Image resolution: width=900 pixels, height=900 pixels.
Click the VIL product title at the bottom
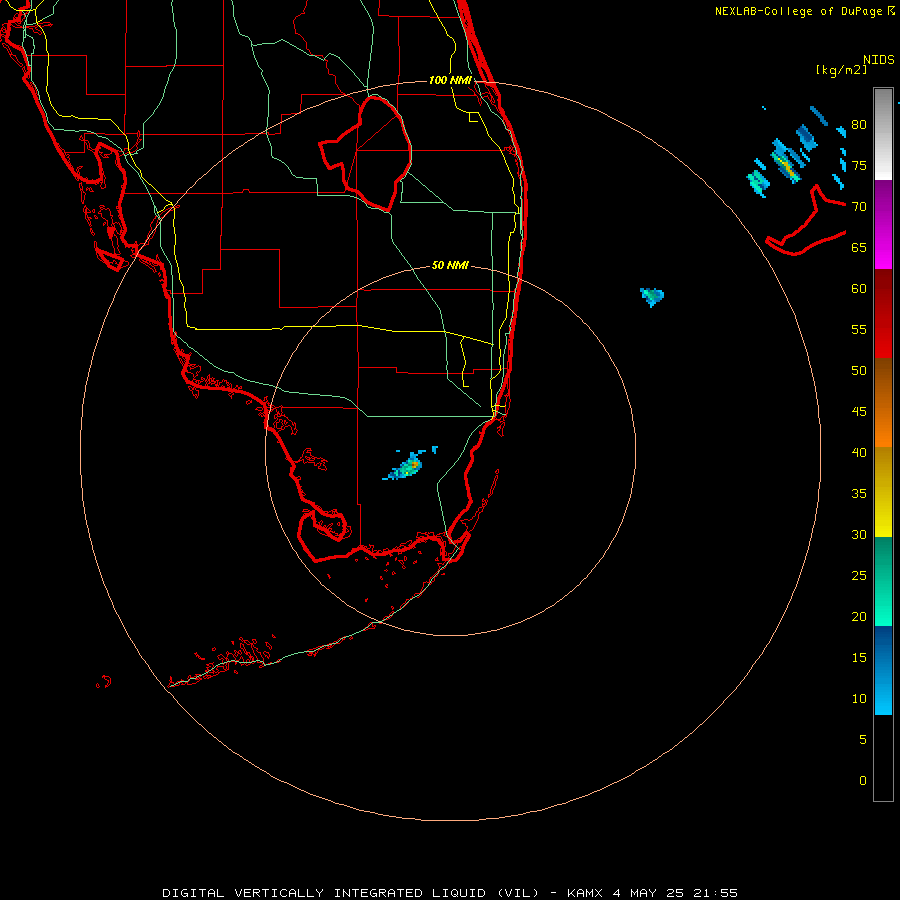[x=449, y=893]
